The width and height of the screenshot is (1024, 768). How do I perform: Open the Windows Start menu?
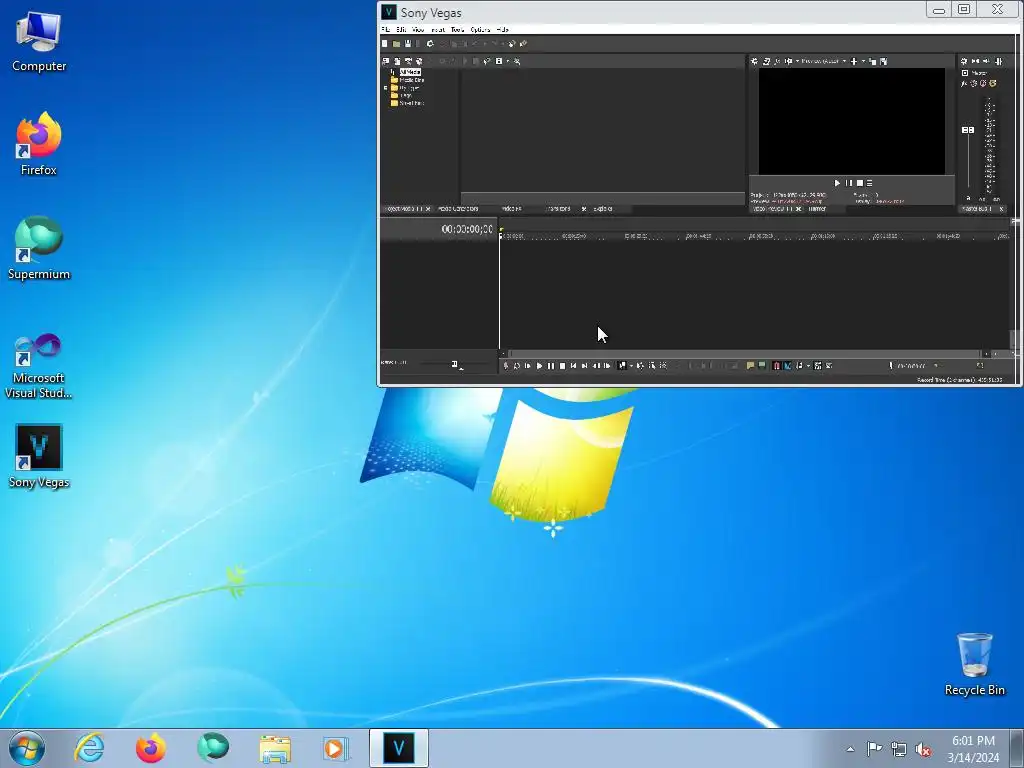coord(27,748)
